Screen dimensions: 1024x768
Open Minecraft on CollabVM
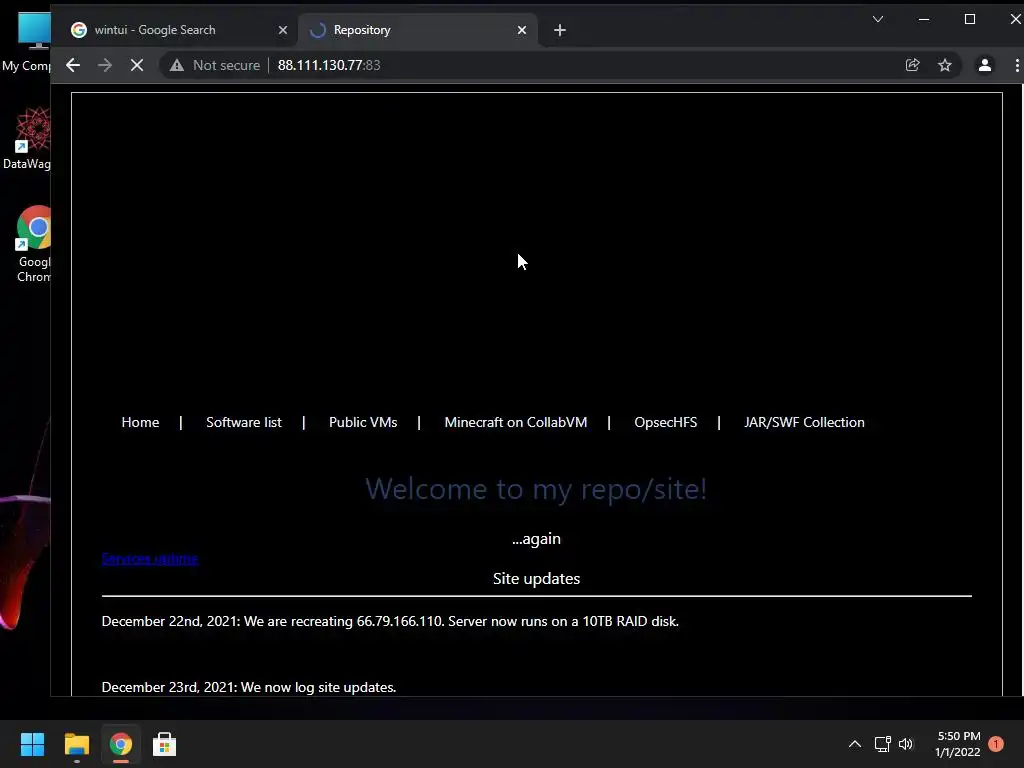(516, 423)
